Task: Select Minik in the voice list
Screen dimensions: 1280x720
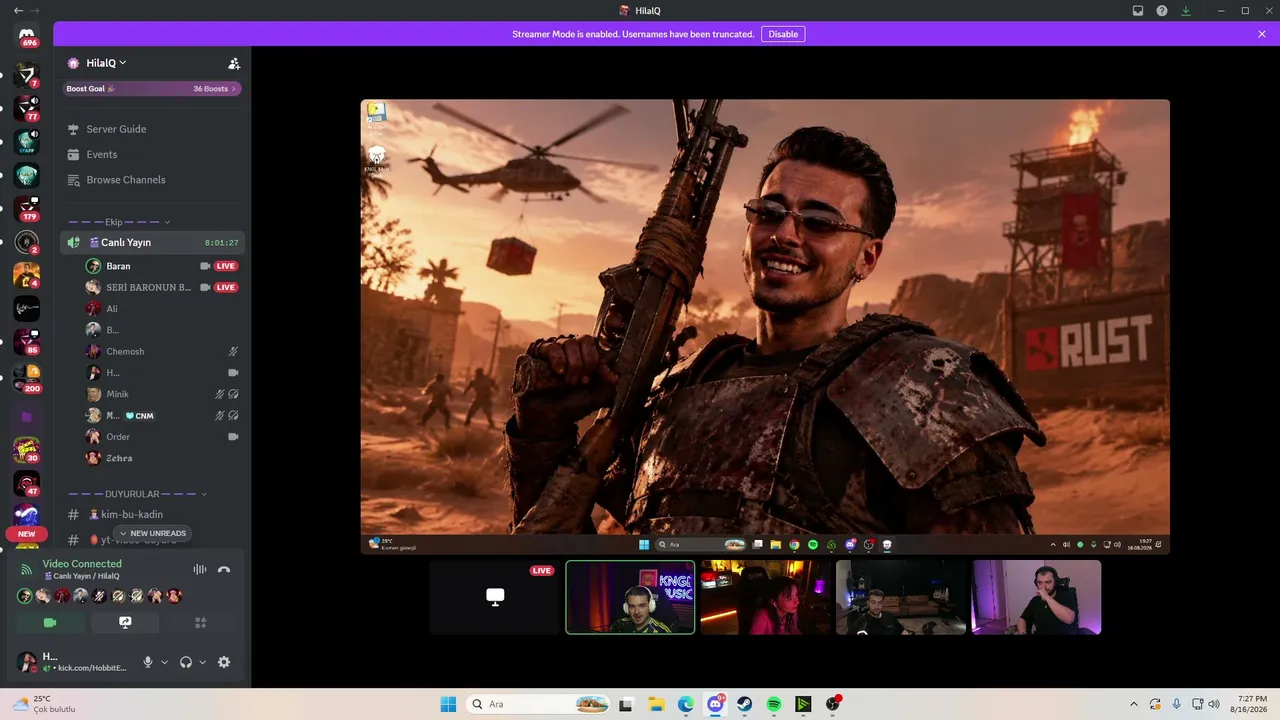Action: (x=163, y=394)
